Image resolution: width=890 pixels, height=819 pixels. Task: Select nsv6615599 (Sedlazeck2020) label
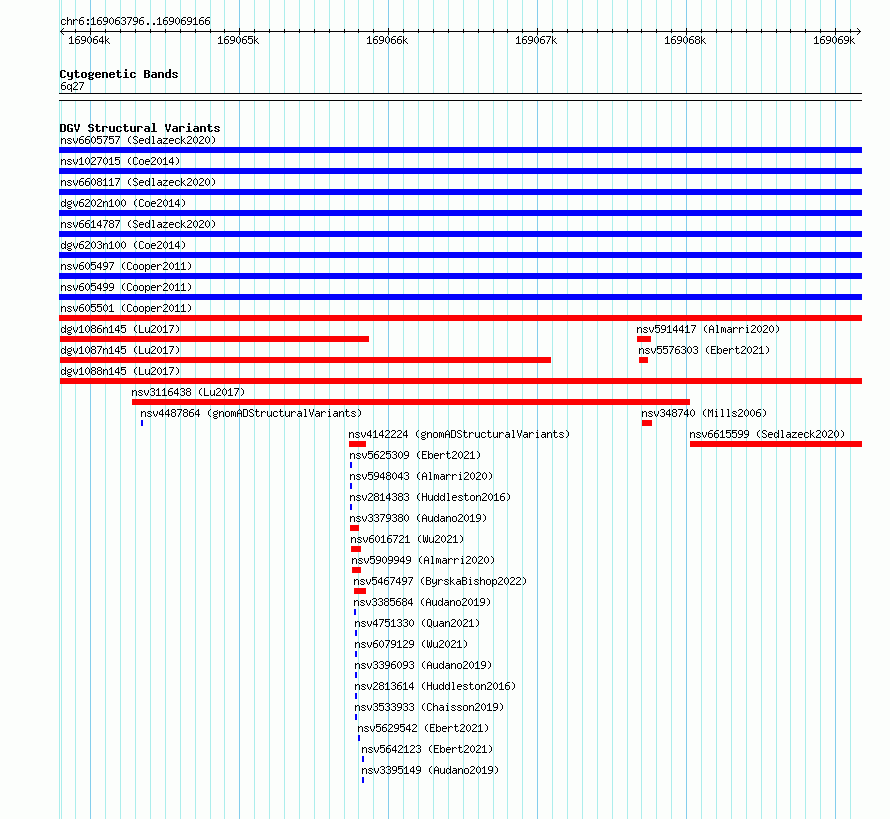(767, 434)
